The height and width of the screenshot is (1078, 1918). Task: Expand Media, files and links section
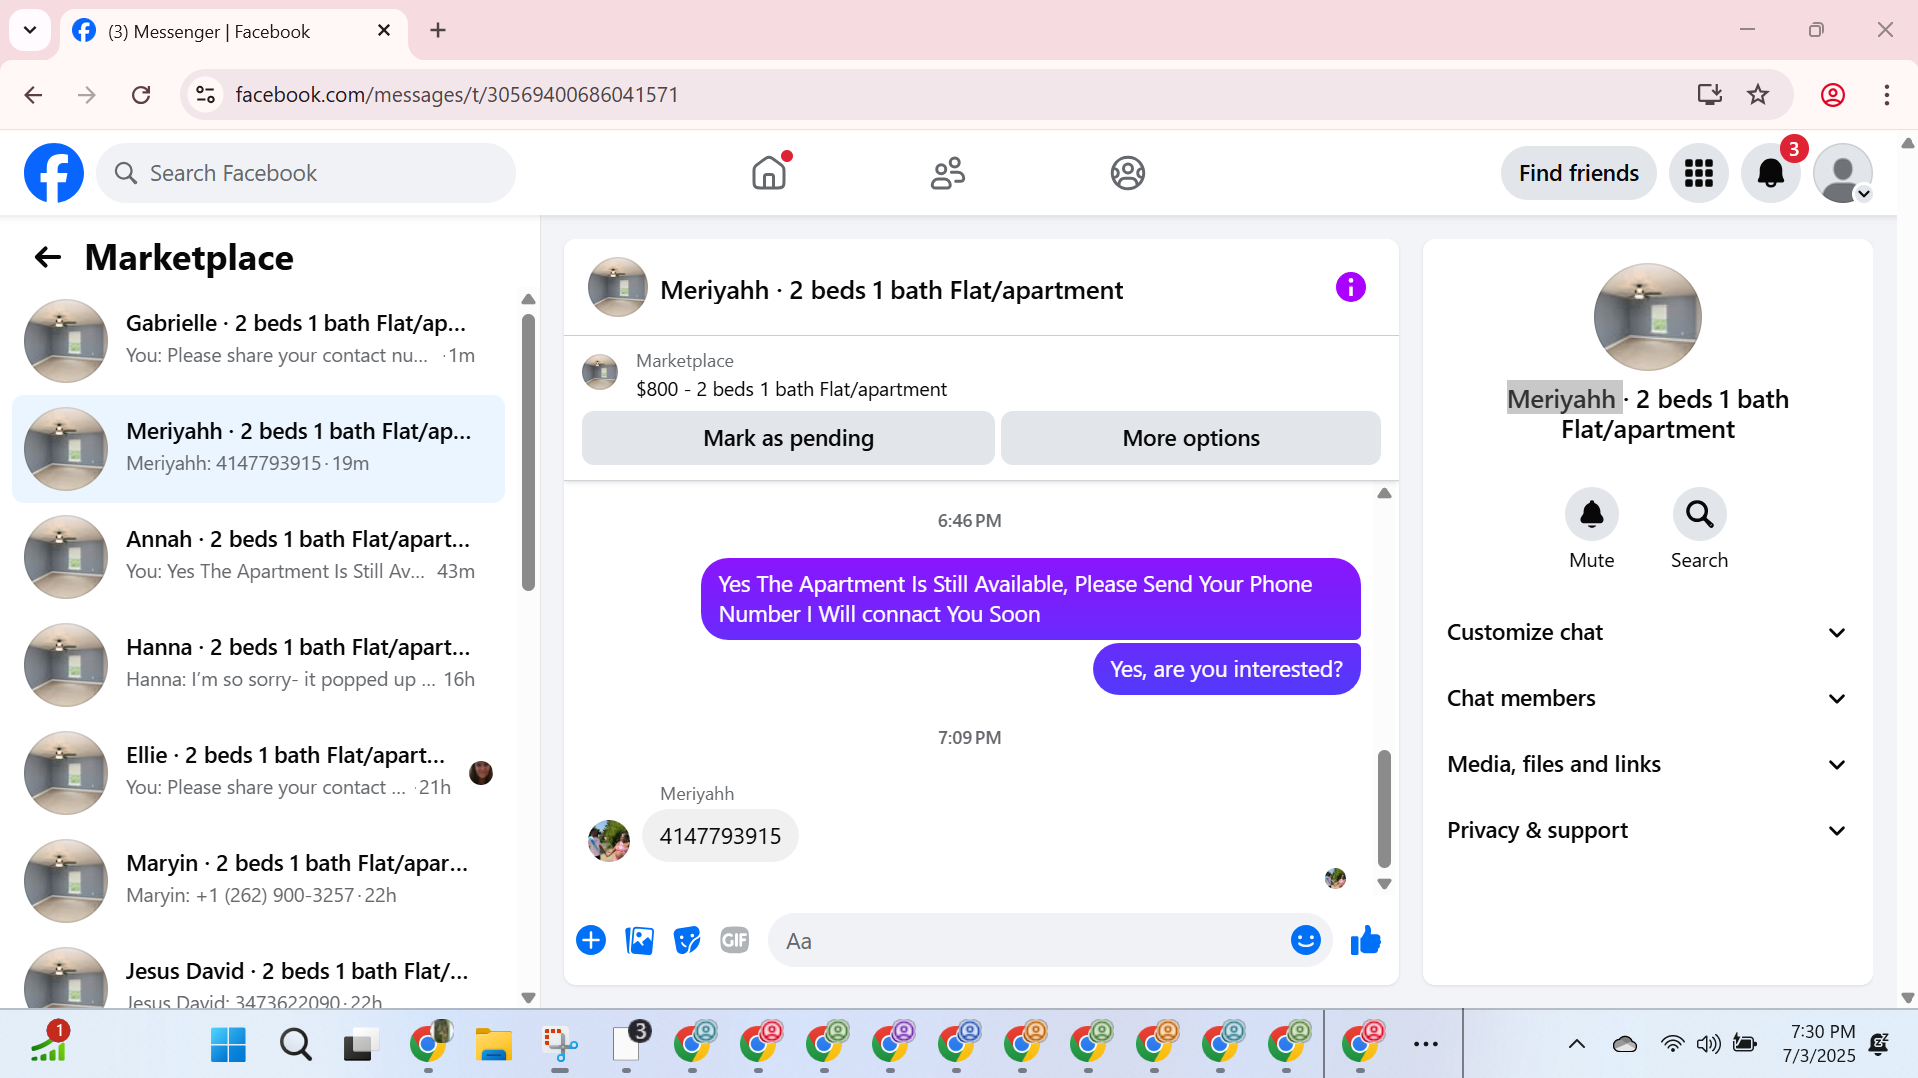1647,764
